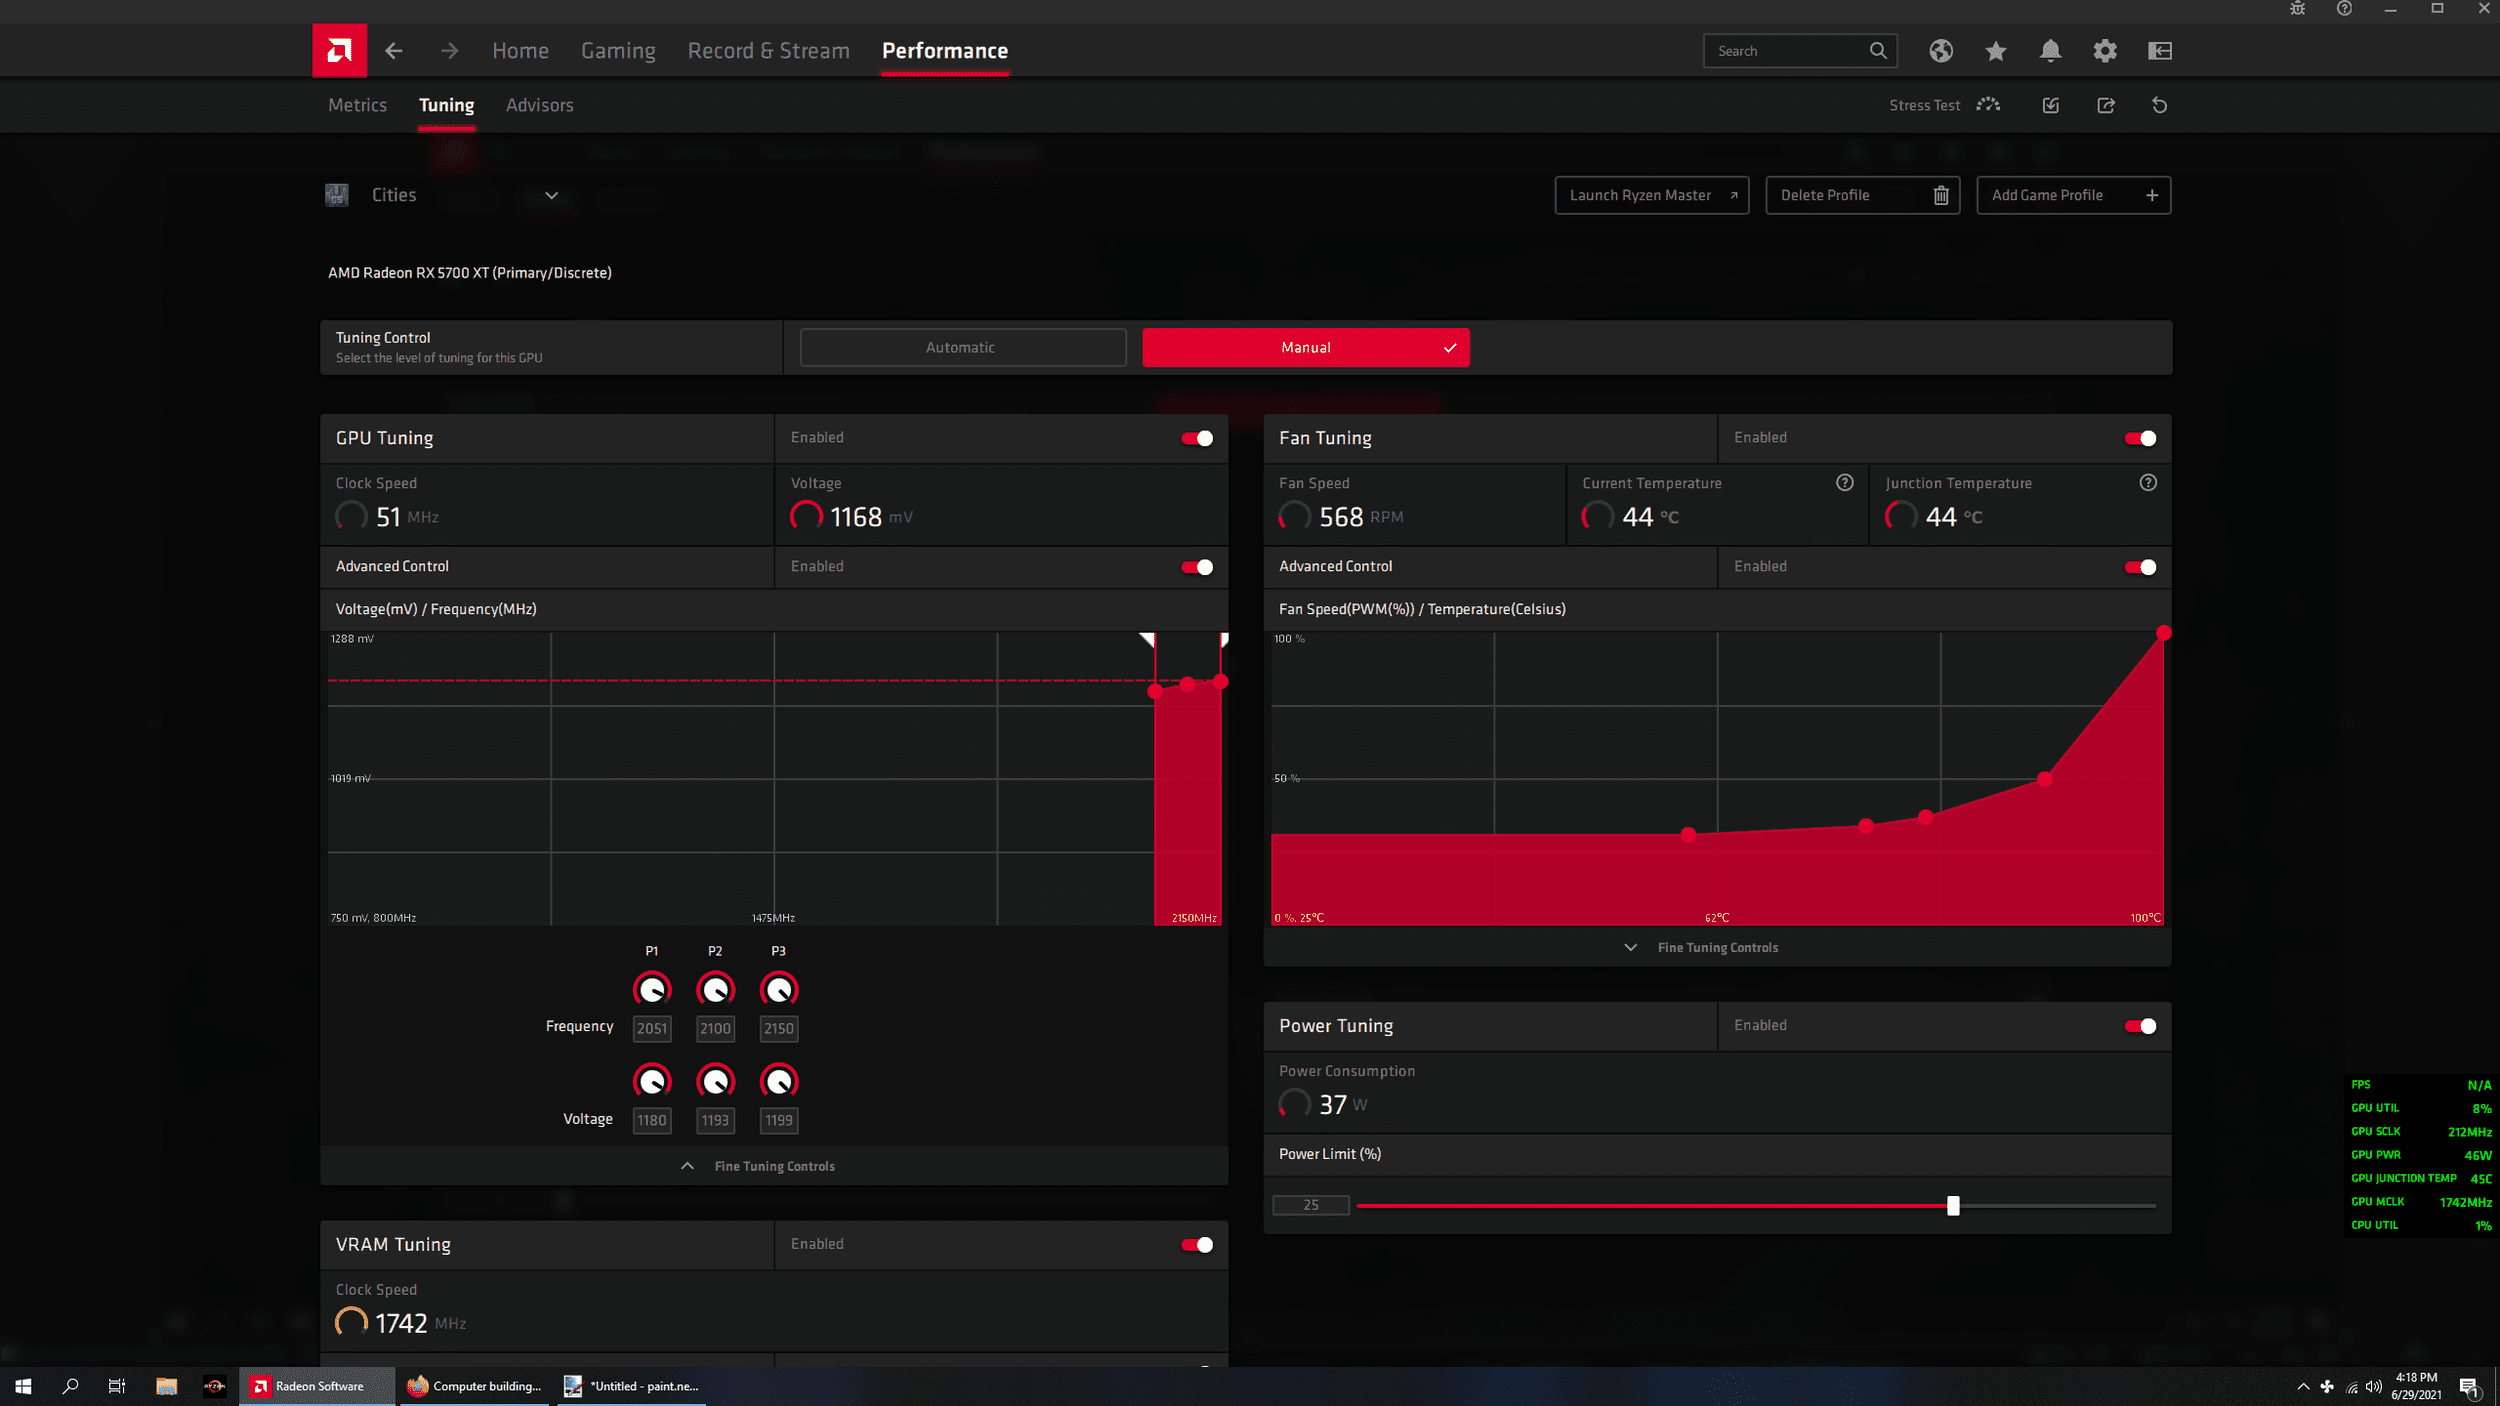Image resolution: width=2500 pixels, height=1406 pixels.
Task: Click Delete Profile button
Action: pos(1863,195)
